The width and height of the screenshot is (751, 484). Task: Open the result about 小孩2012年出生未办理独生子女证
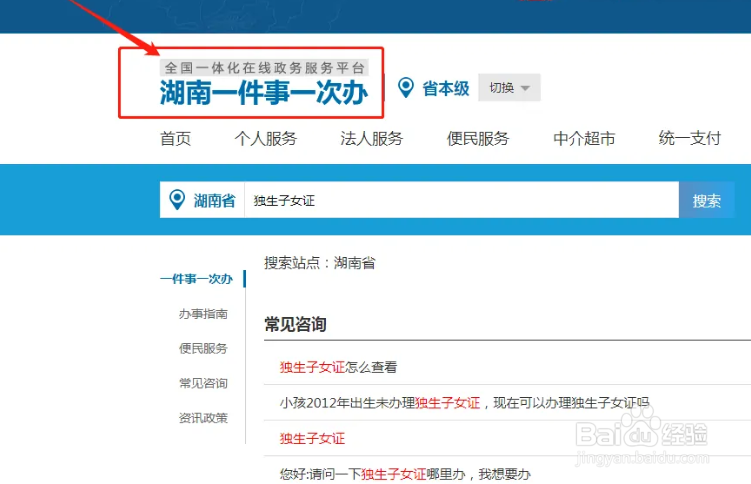tap(464, 403)
